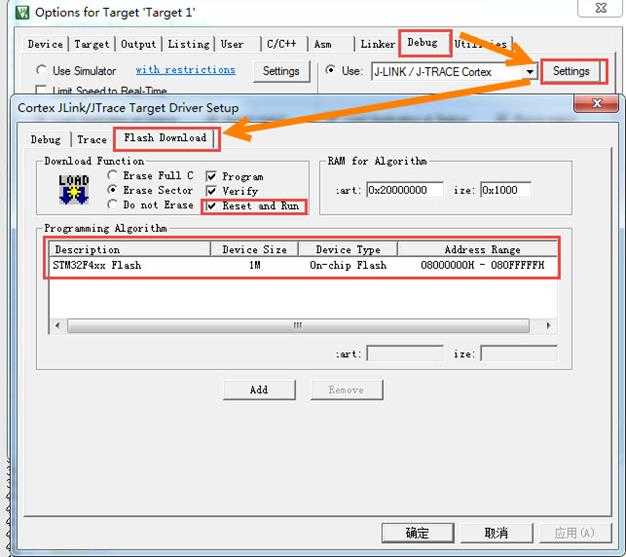
Task: Select the Erase Sector radio button
Action: tap(113, 190)
